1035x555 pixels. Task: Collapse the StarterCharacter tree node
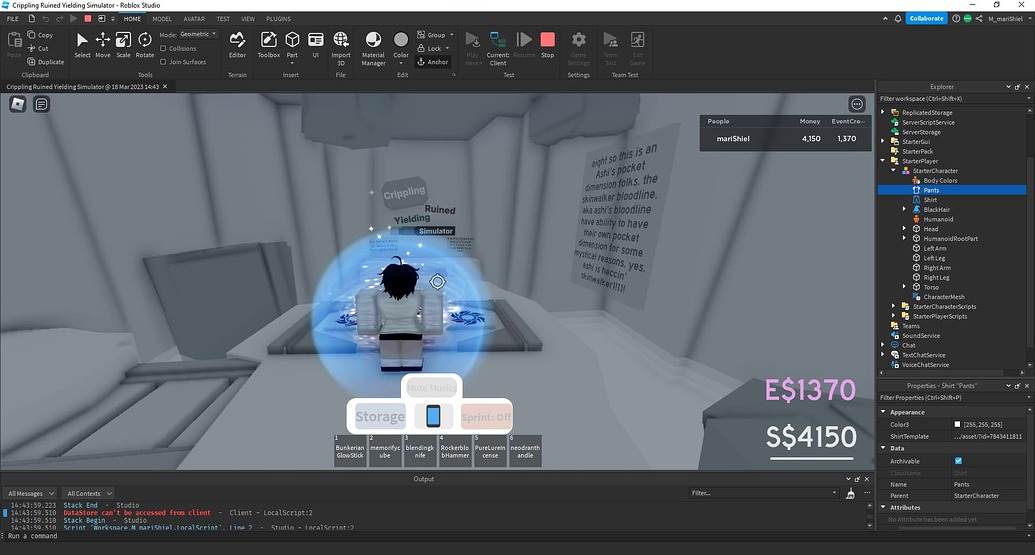(x=893, y=171)
